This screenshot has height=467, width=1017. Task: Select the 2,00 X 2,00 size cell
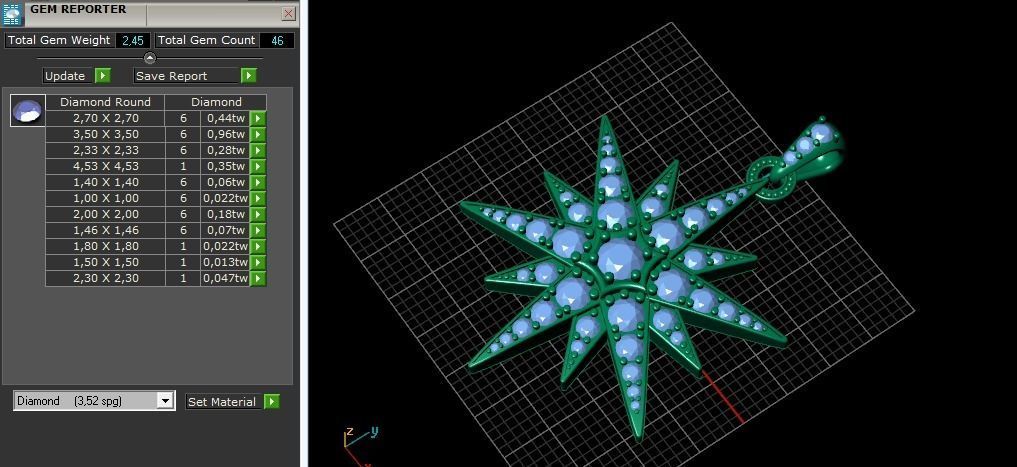click(x=105, y=215)
